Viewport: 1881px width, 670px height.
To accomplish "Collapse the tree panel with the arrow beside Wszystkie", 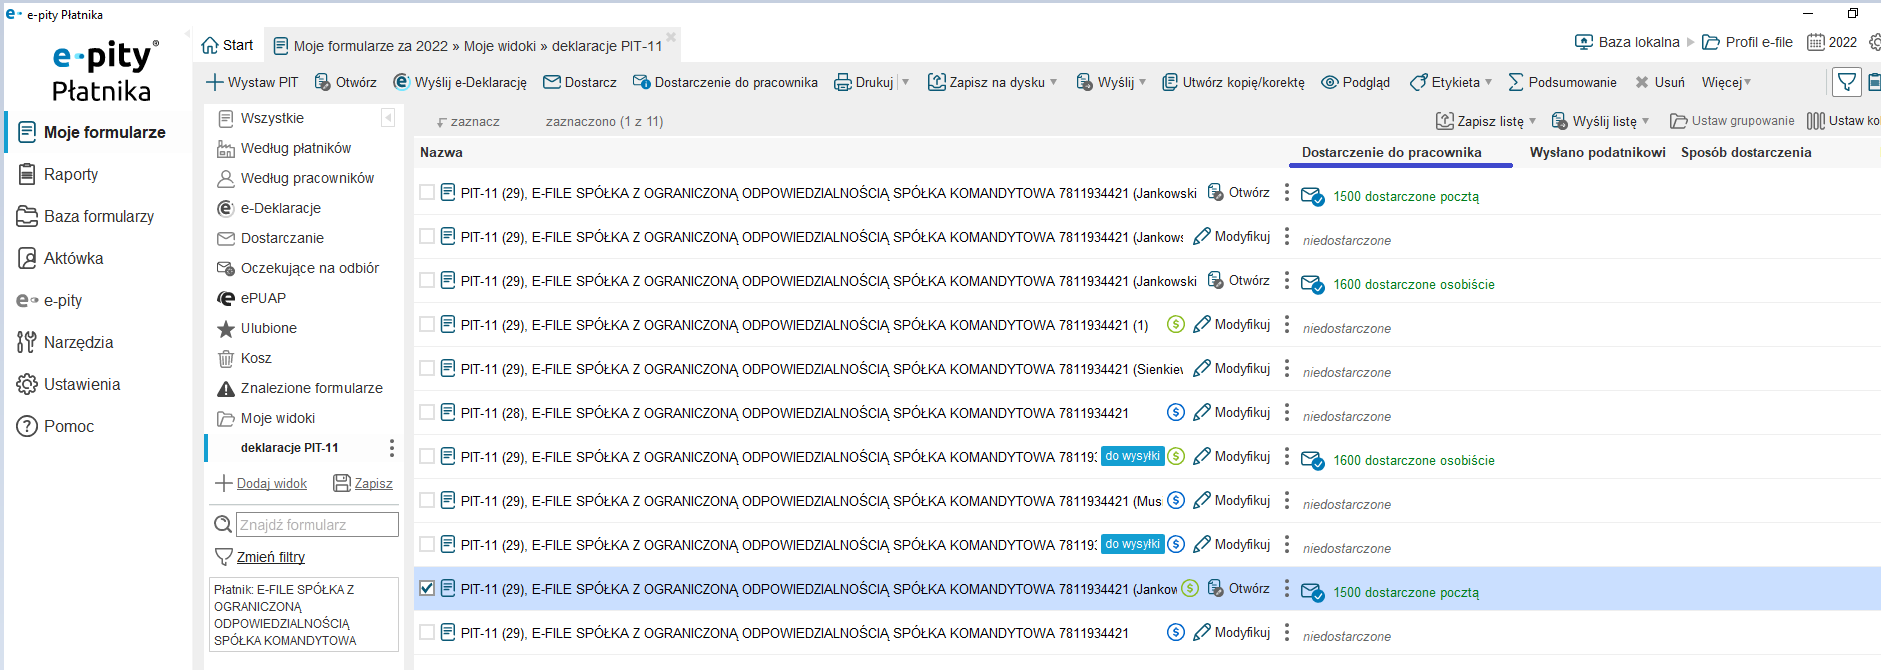I will 388,118.
